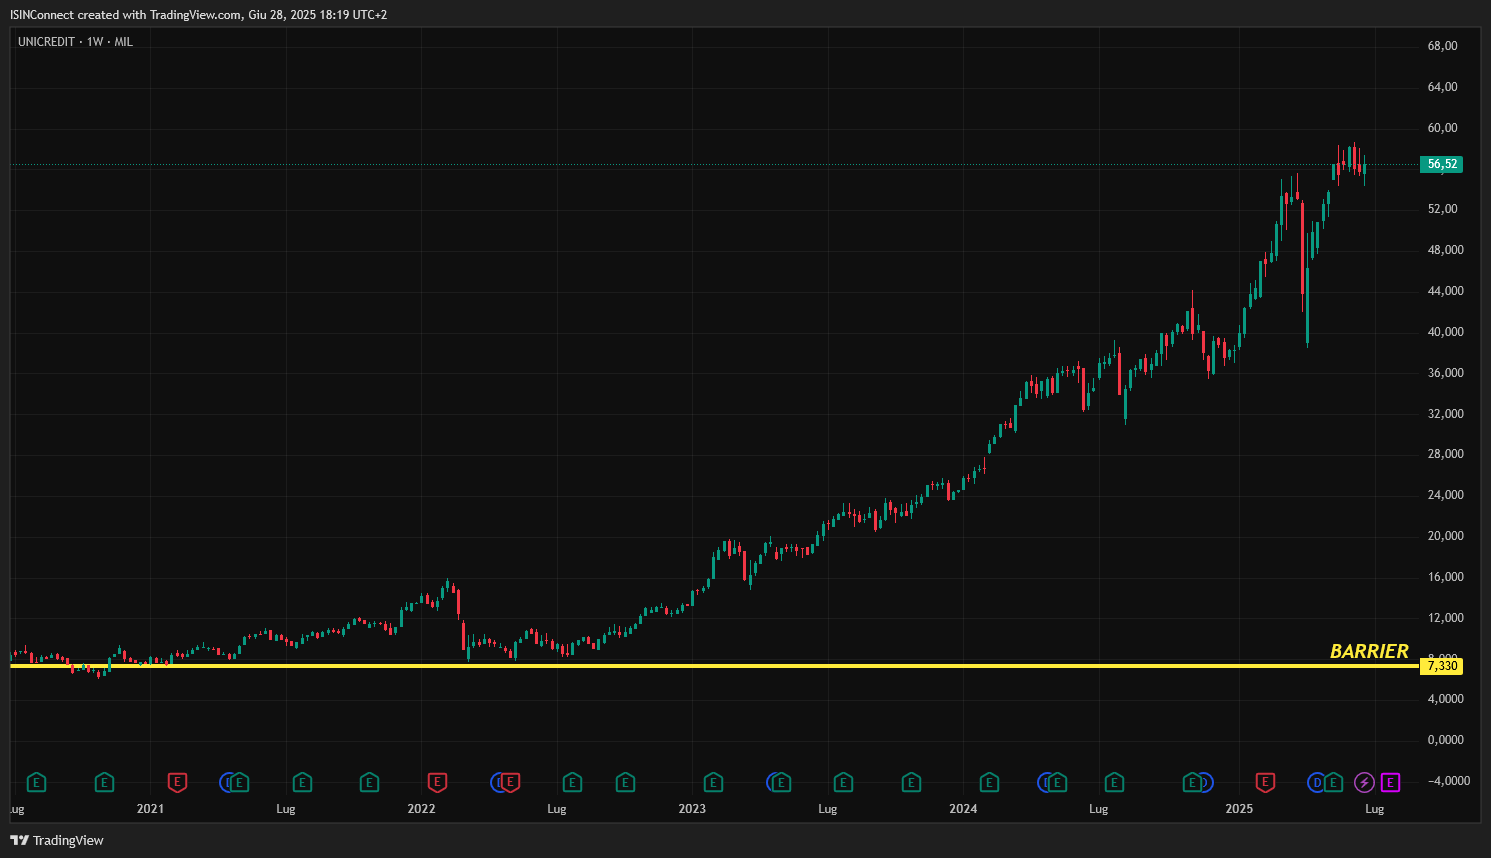Click the purple lightning event marker
This screenshot has height=858, width=1491.
1364,782
